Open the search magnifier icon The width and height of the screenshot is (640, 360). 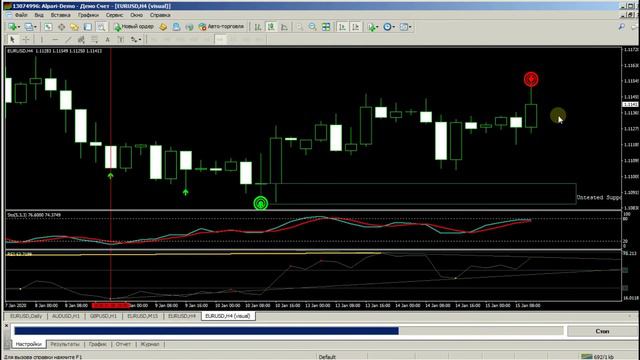[621, 27]
